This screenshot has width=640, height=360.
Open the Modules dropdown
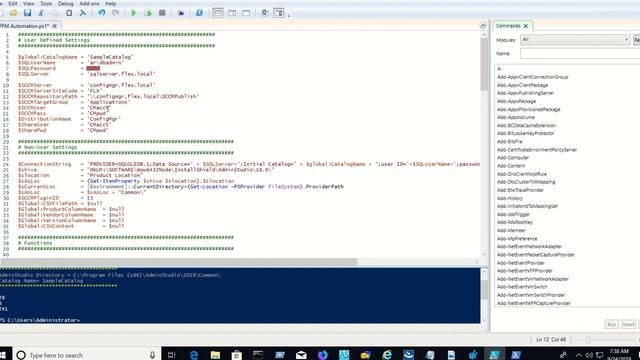(x=575, y=40)
